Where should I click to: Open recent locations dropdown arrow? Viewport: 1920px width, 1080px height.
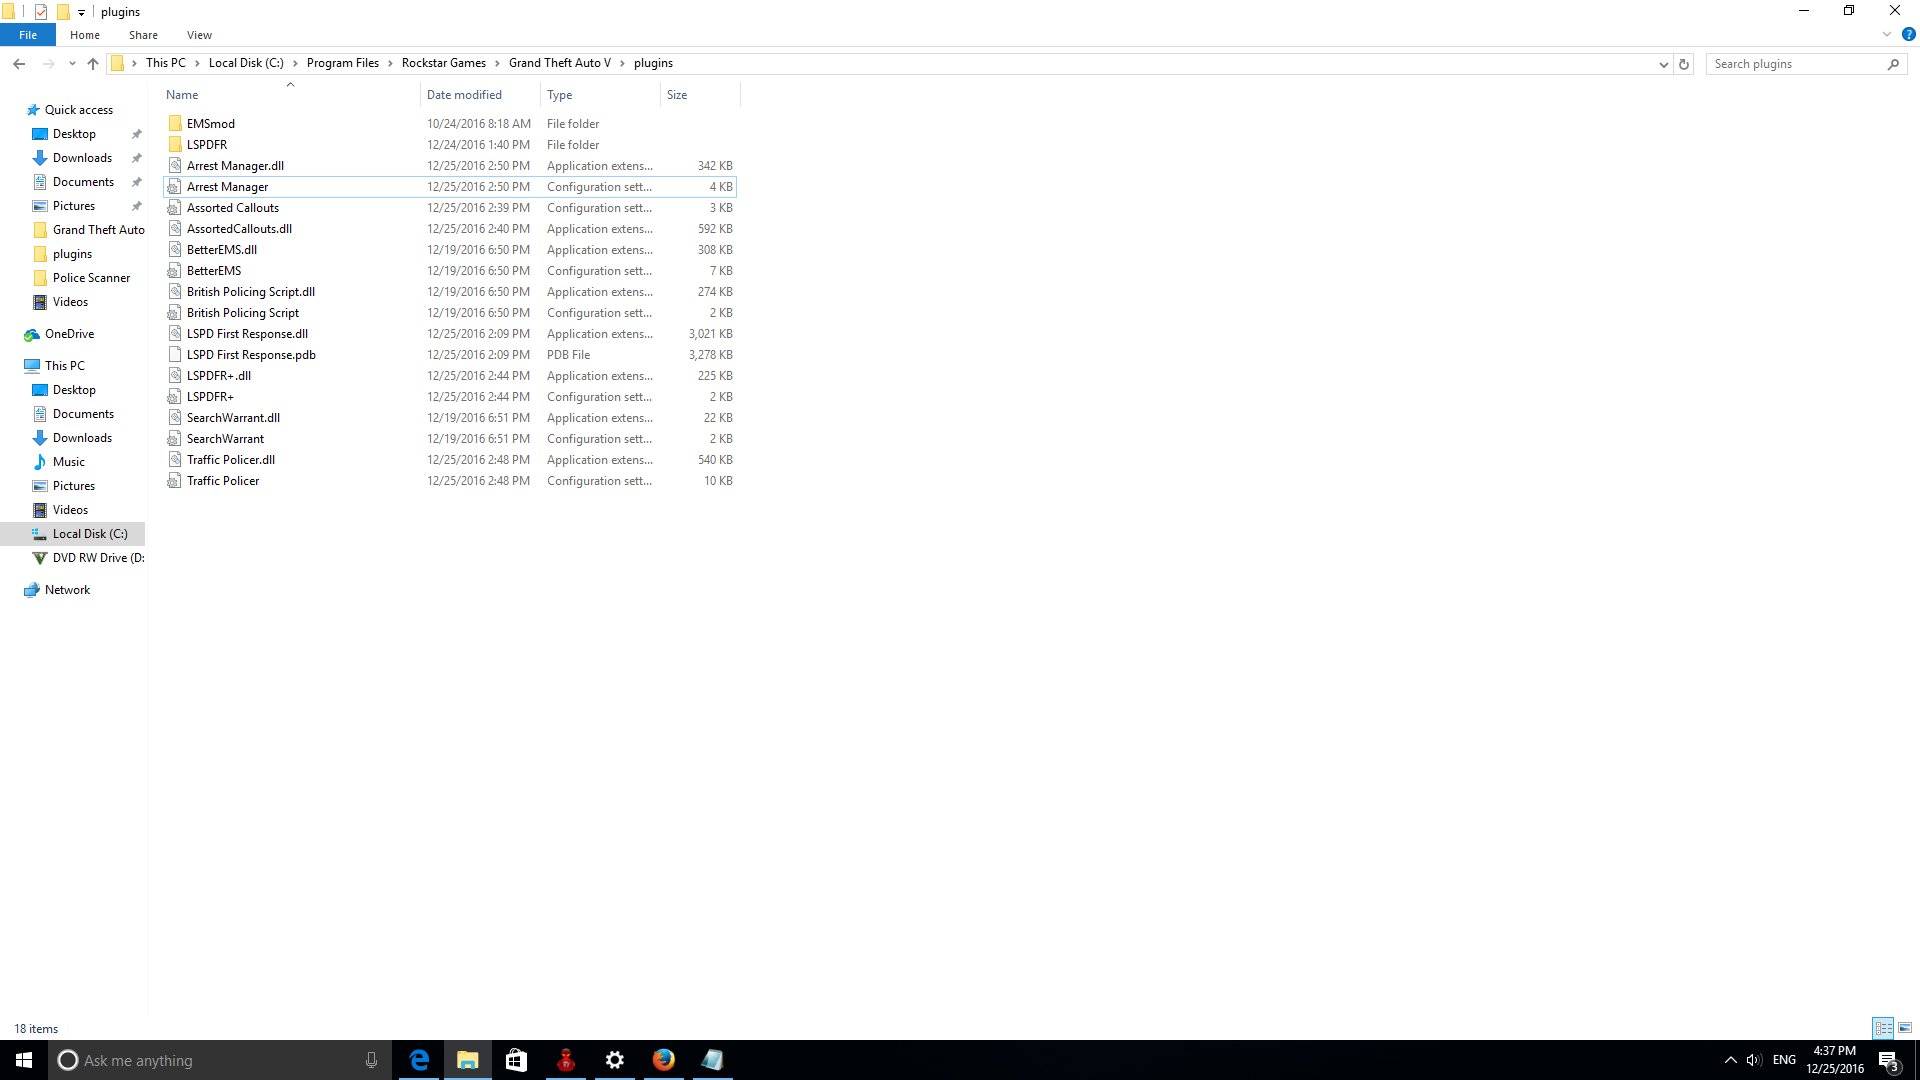[x=72, y=64]
